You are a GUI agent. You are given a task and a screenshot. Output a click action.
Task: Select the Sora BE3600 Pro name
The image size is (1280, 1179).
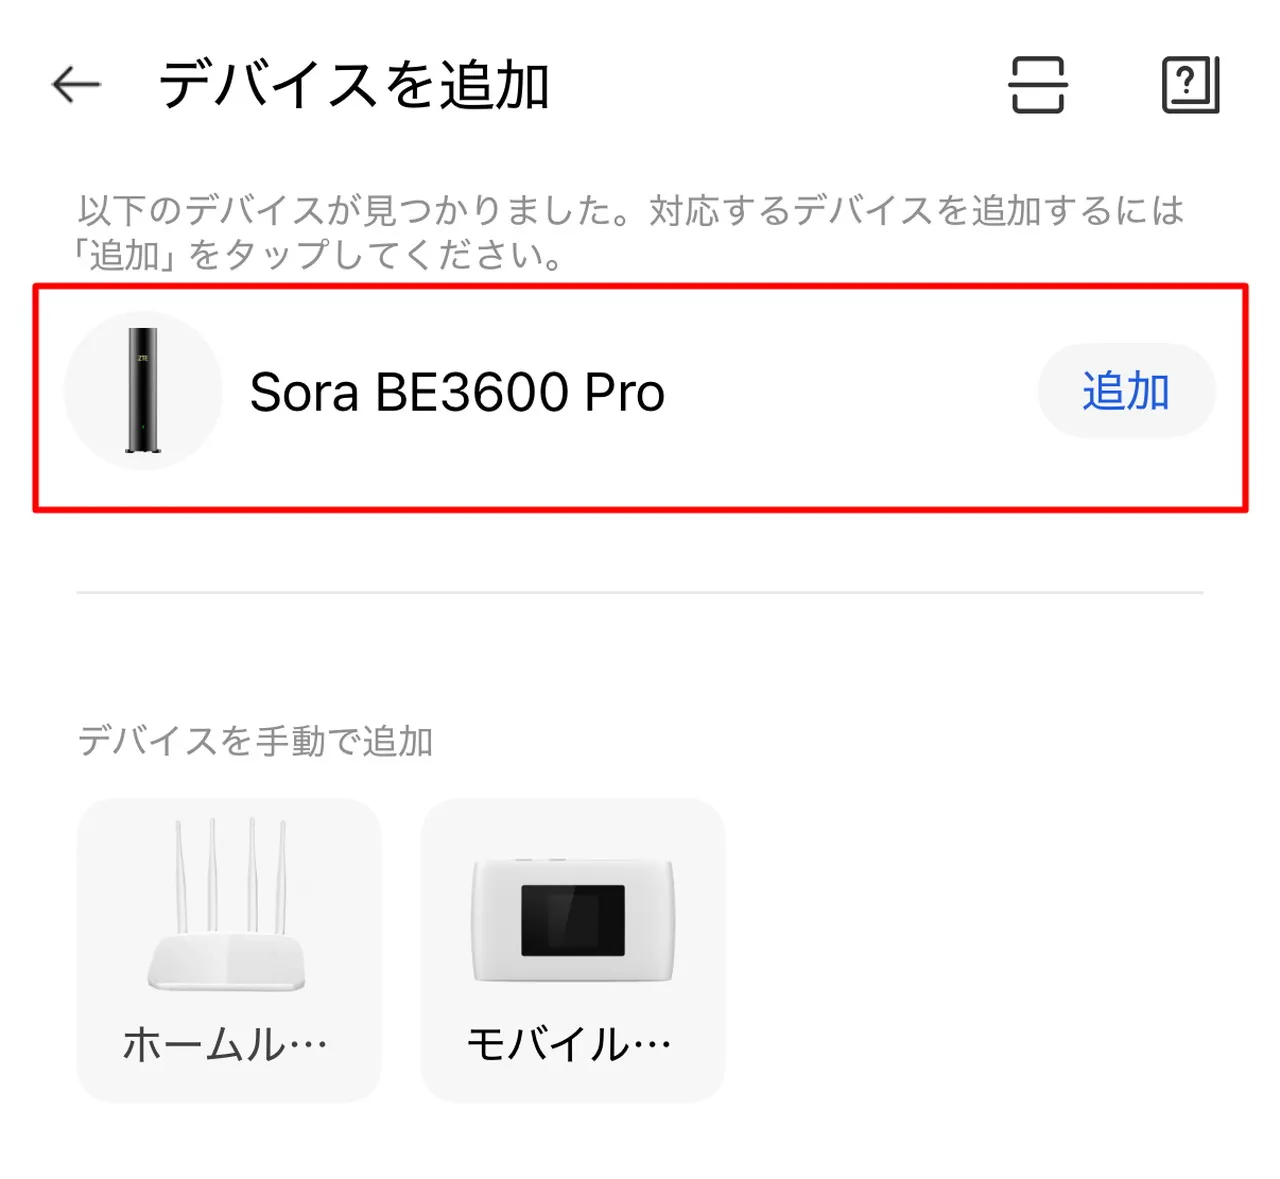[x=457, y=392]
